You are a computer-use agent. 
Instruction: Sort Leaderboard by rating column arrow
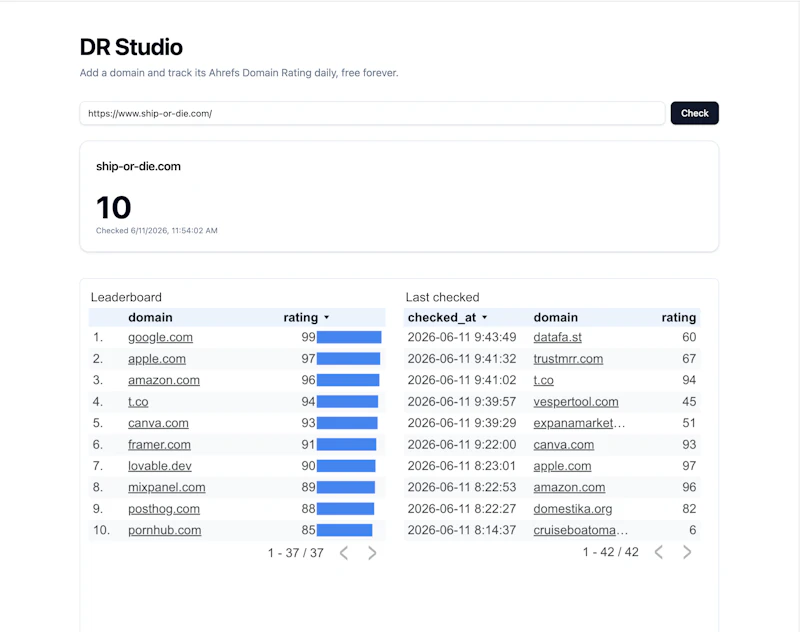click(x=327, y=318)
